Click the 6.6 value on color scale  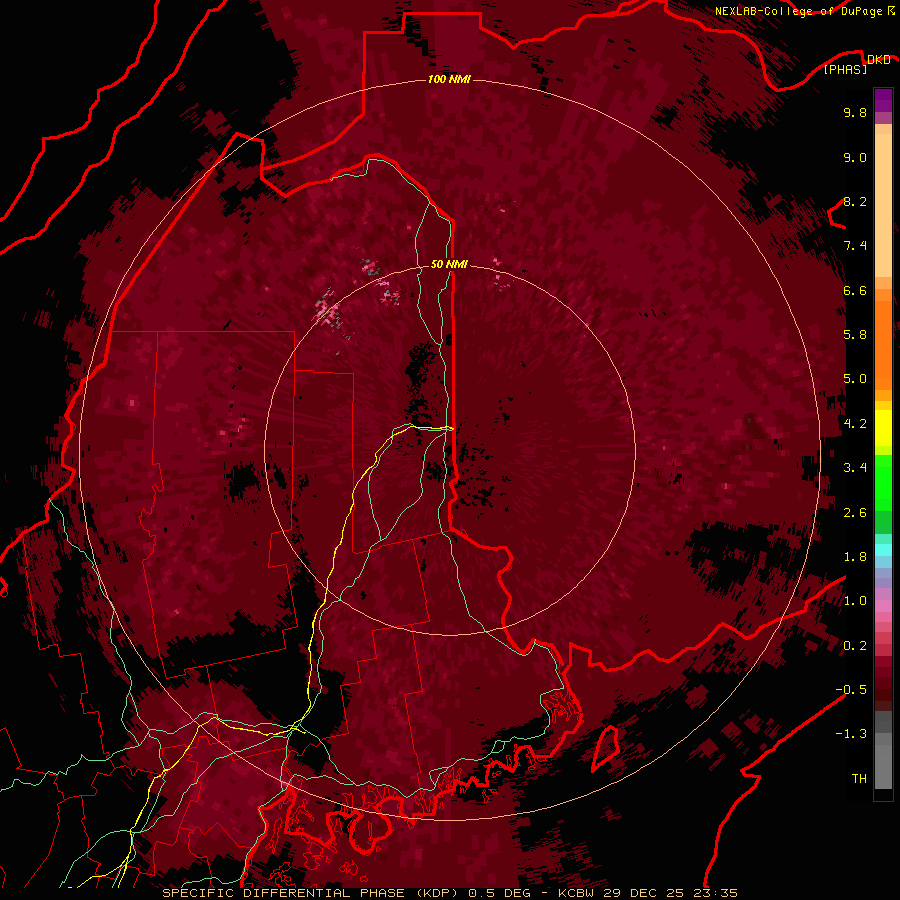[855, 290]
